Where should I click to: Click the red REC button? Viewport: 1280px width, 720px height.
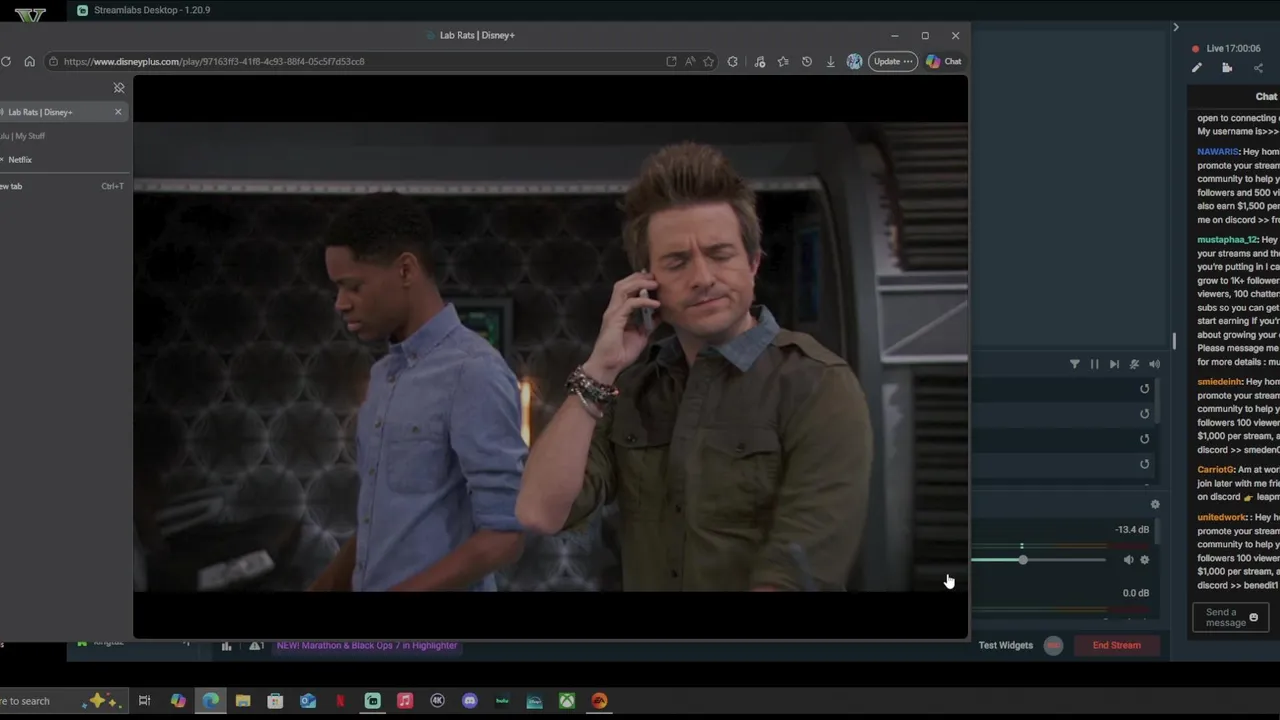[1053, 645]
